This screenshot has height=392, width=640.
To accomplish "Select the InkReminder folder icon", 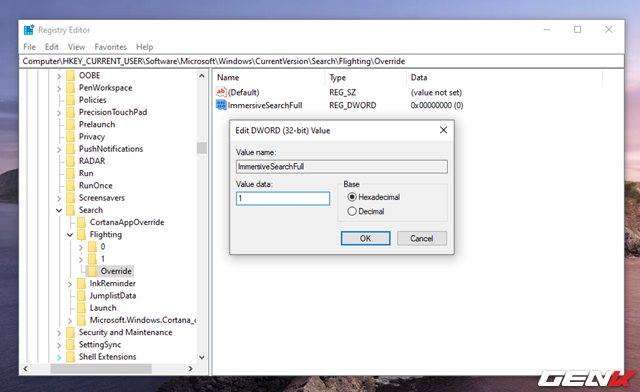I will (82, 283).
